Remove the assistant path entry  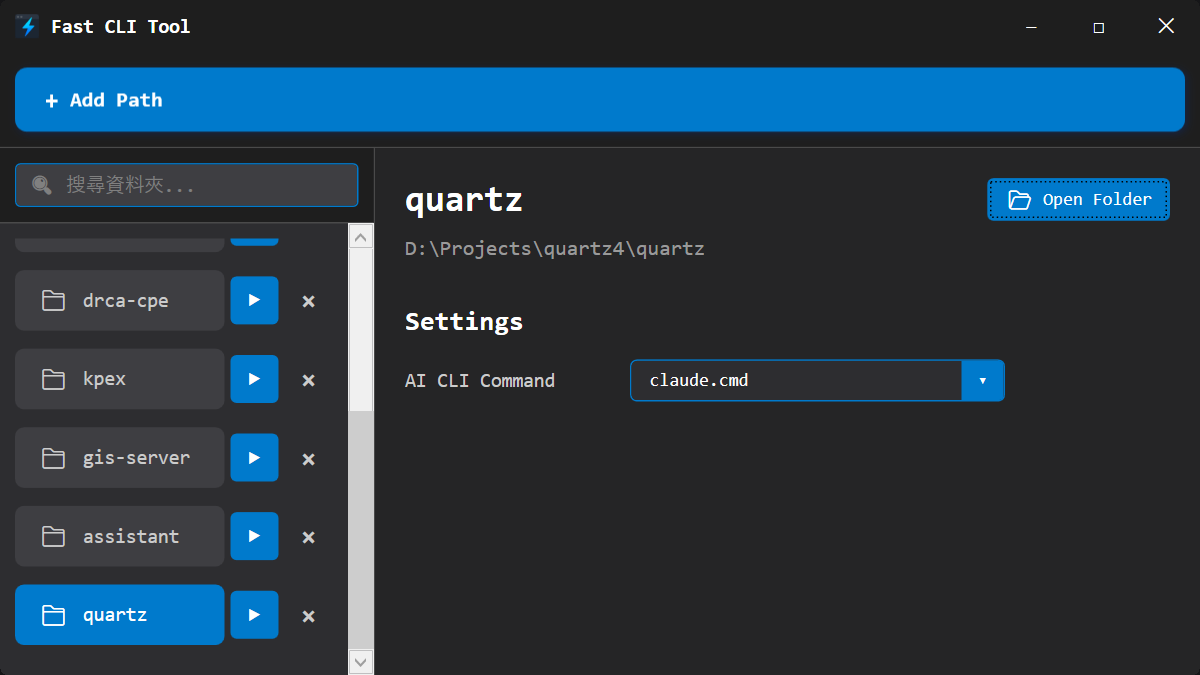[x=308, y=536]
